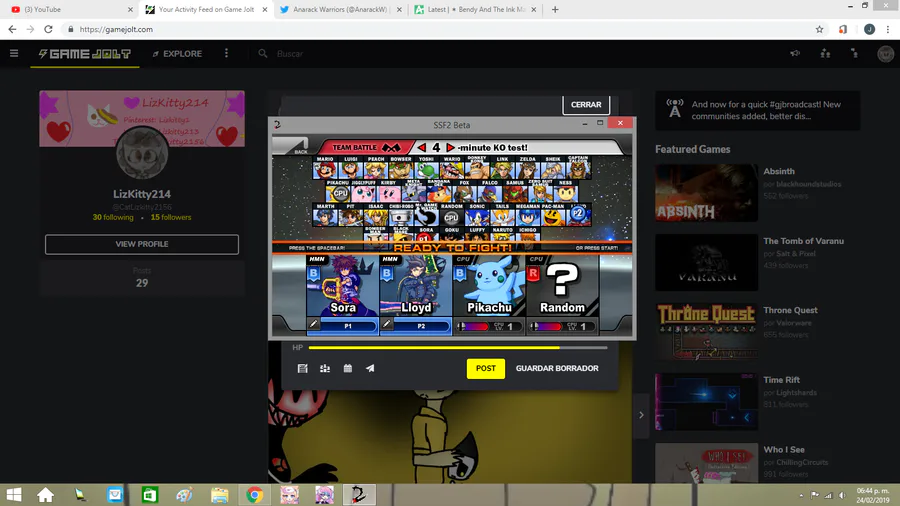Choose Meta Knight portrait
The image size is (900, 506).
414,193
